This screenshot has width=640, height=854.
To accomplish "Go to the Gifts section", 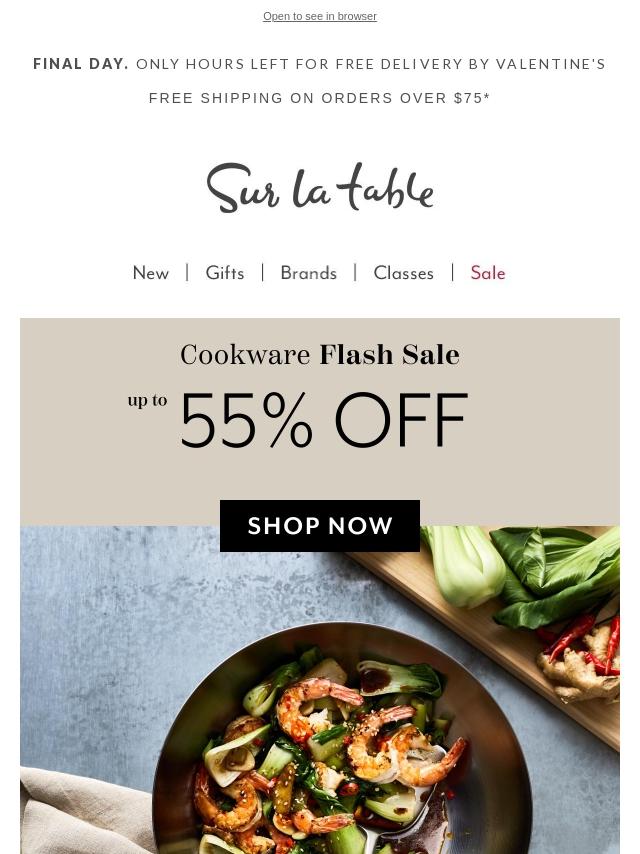I will [224, 273].
